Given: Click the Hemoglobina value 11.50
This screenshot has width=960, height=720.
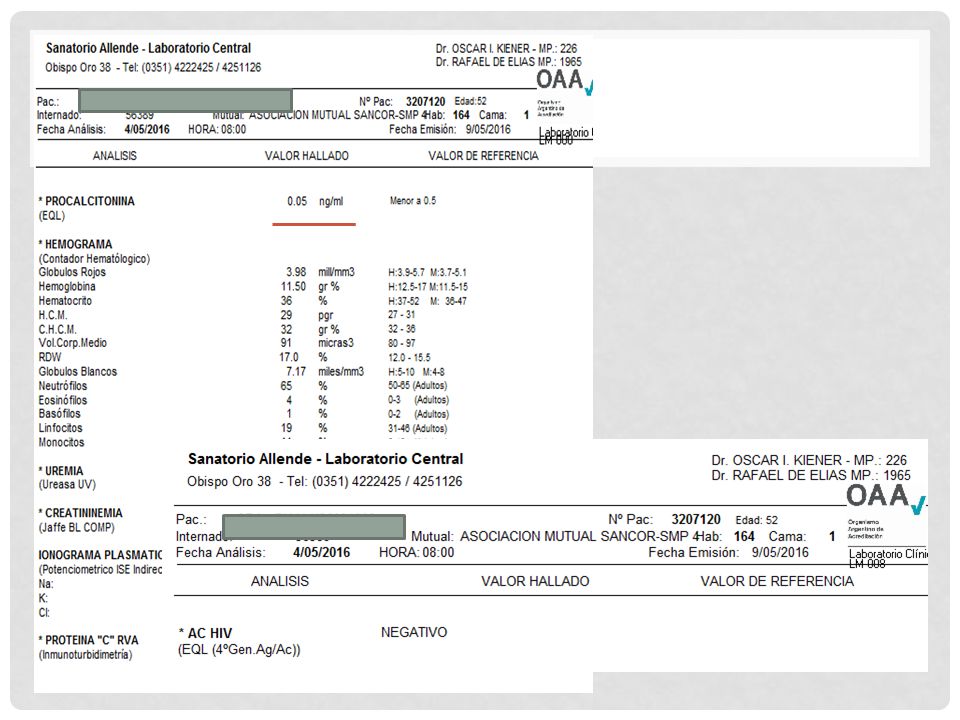Looking at the screenshot, I should coord(293,287).
